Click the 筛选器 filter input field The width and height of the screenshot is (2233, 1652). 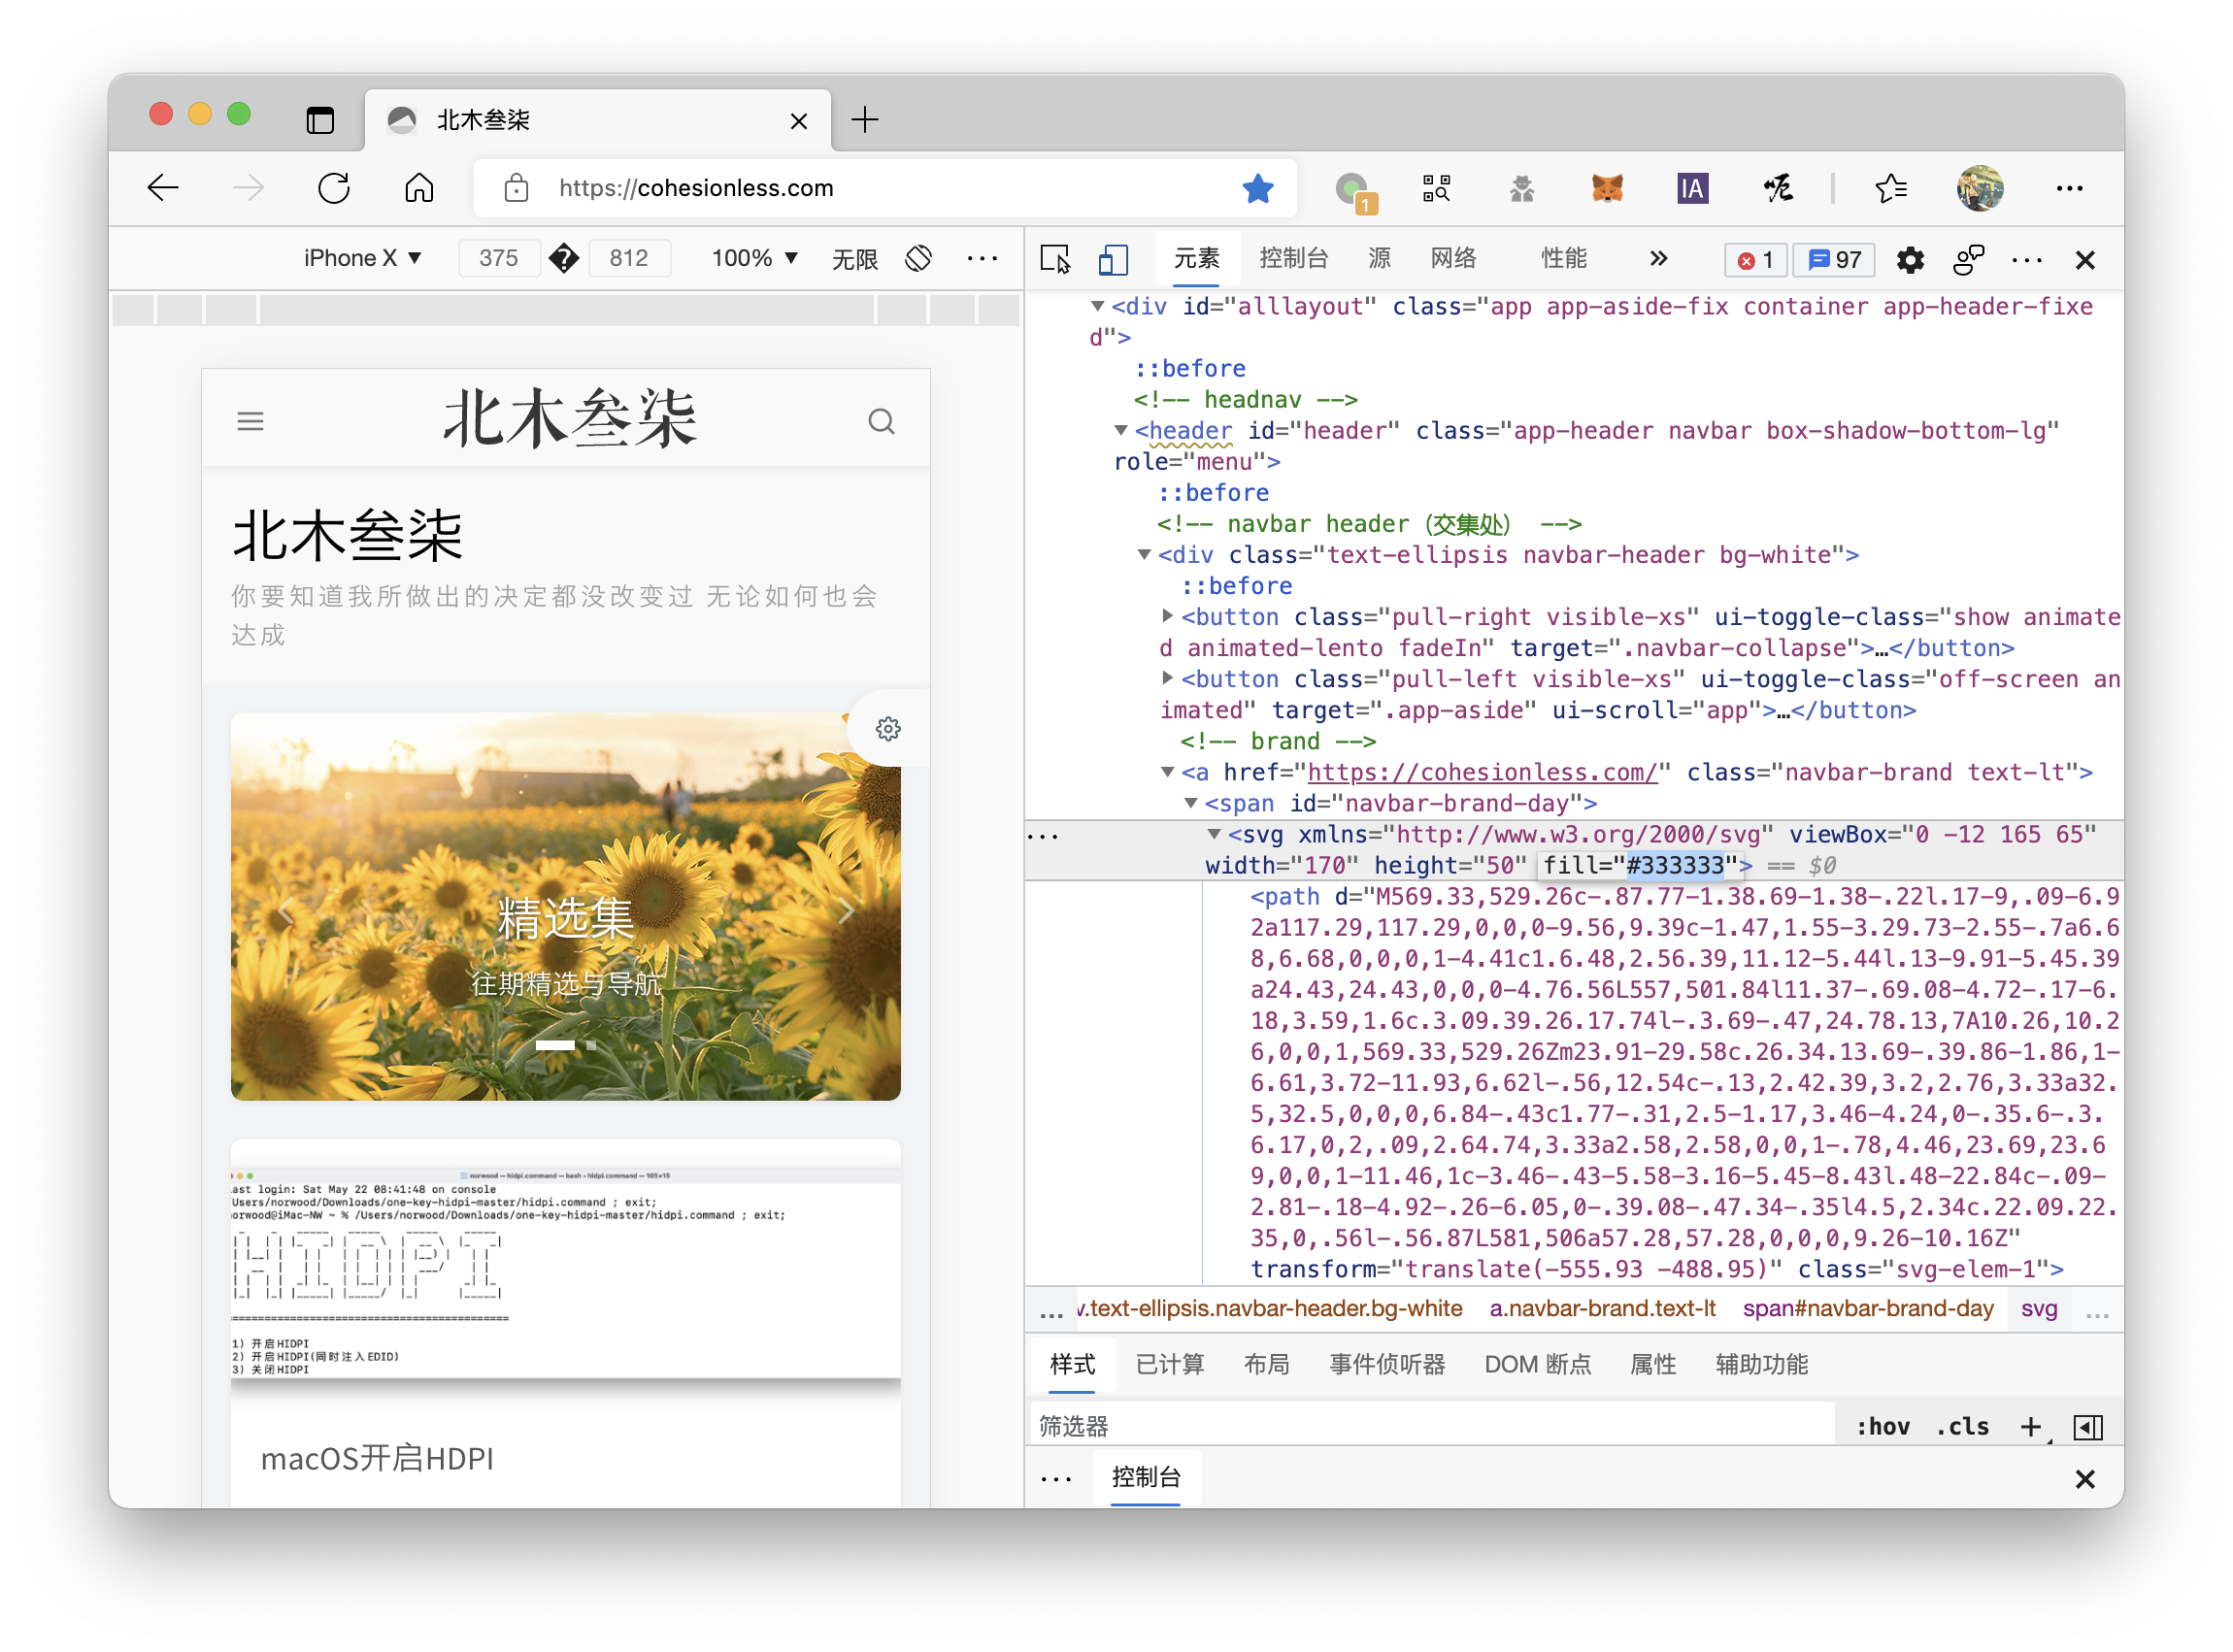[1430, 1426]
